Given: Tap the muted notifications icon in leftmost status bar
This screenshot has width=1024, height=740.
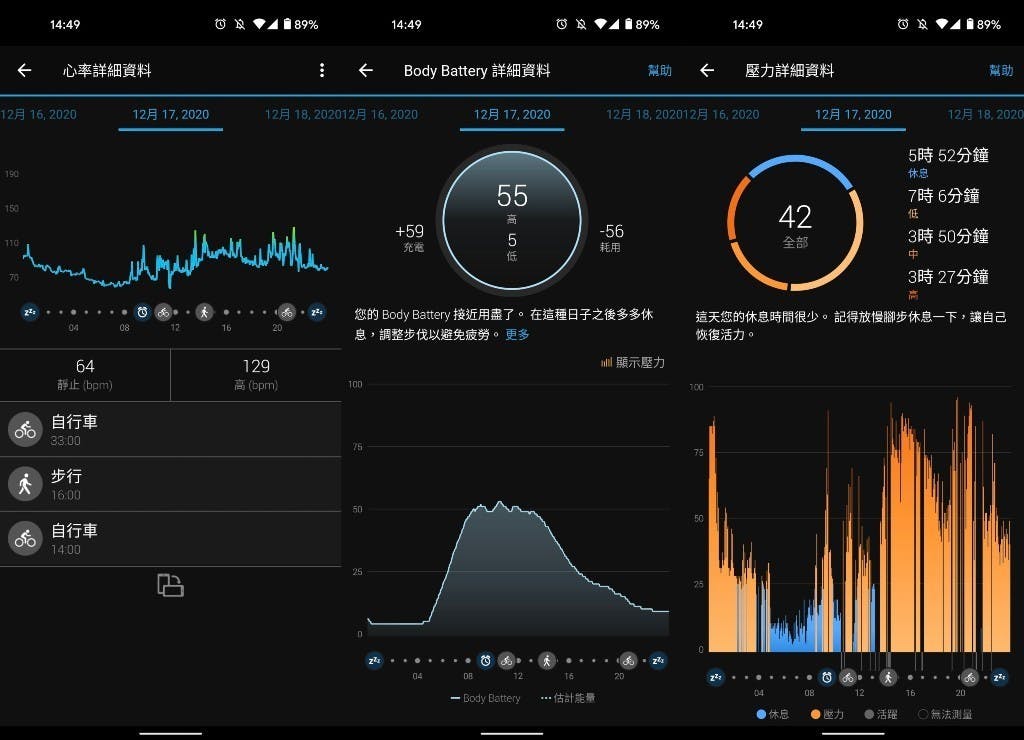Looking at the screenshot, I should [240, 24].
